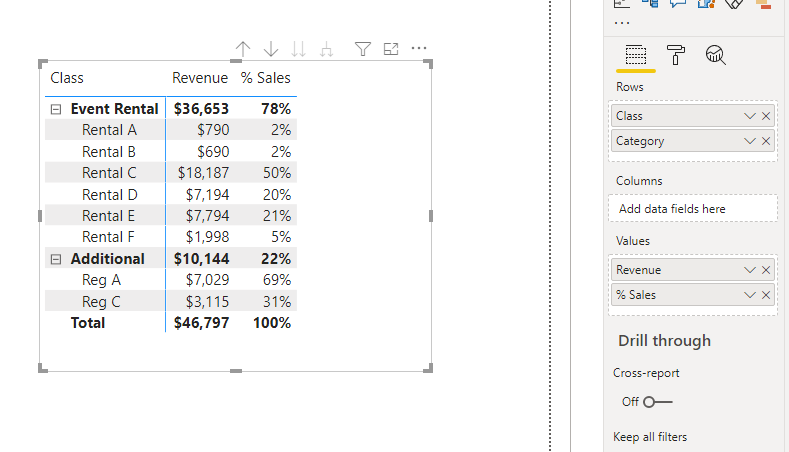Sort by the % Sales column header
The height and width of the screenshot is (452, 789).
265,78
